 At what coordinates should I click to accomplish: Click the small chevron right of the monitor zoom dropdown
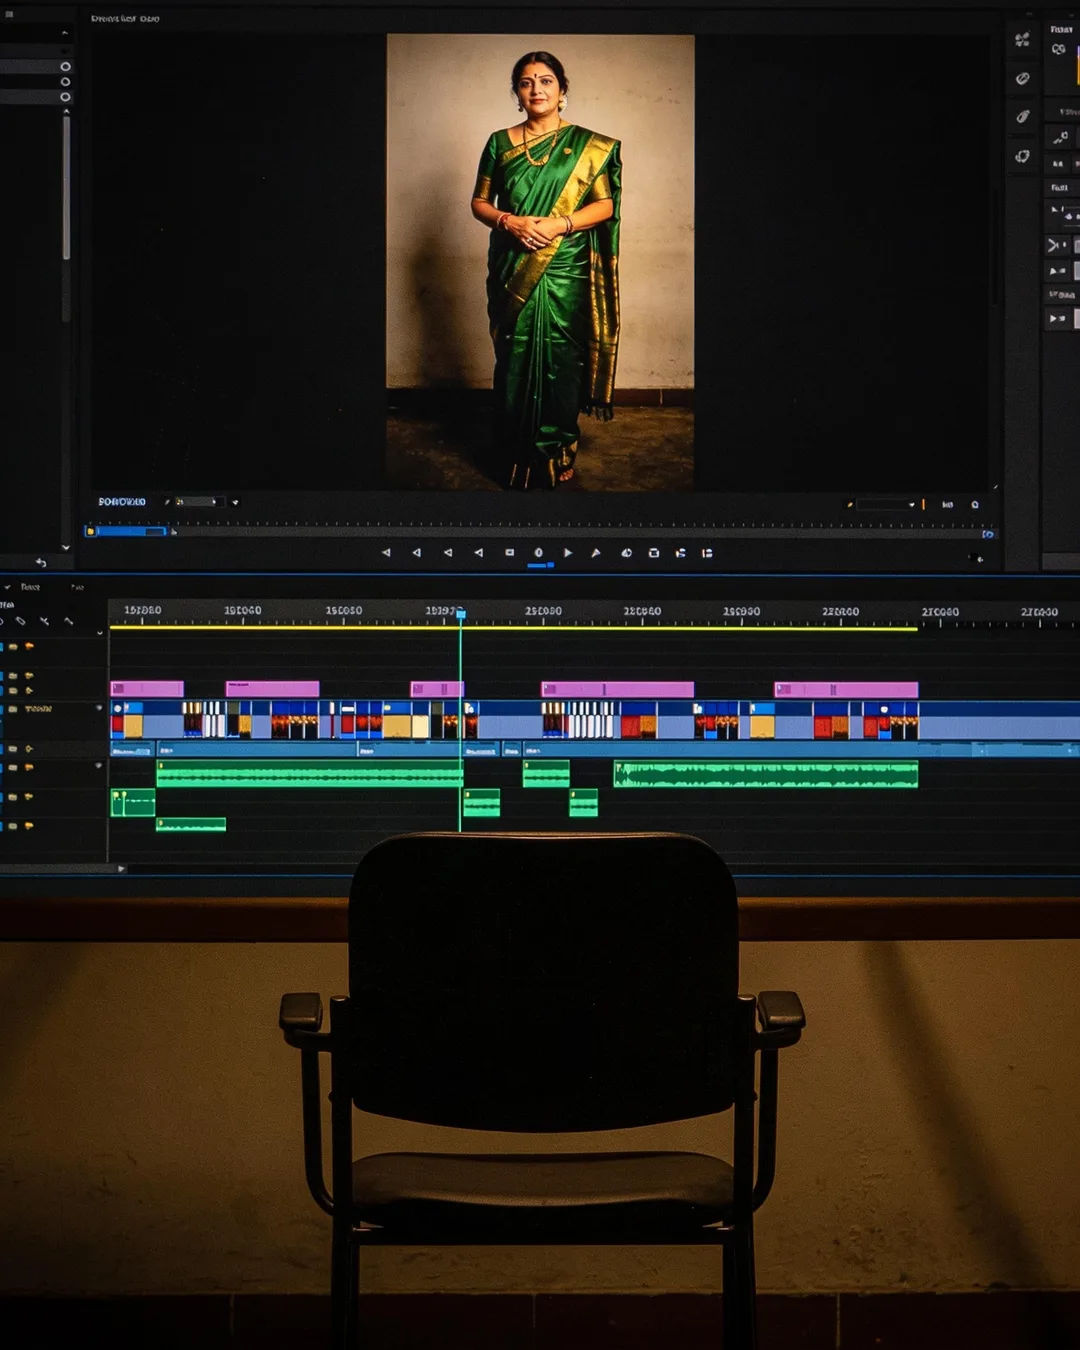tap(235, 502)
